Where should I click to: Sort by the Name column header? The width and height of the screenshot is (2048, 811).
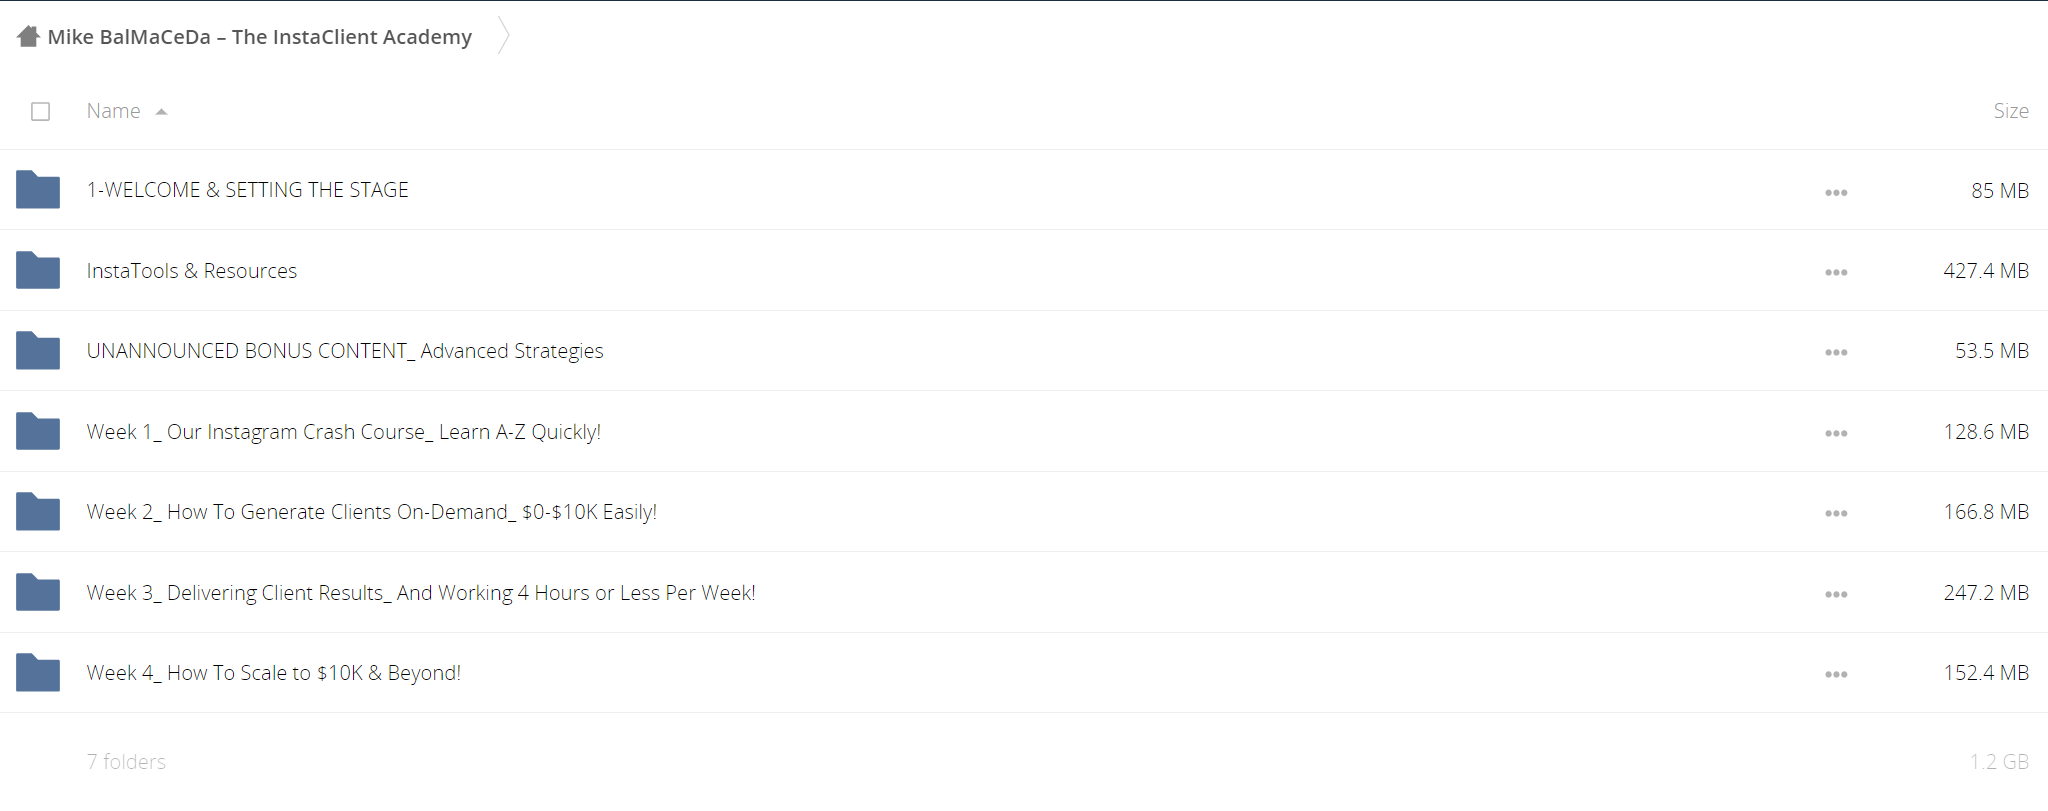pyautogui.click(x=113, y=111)
